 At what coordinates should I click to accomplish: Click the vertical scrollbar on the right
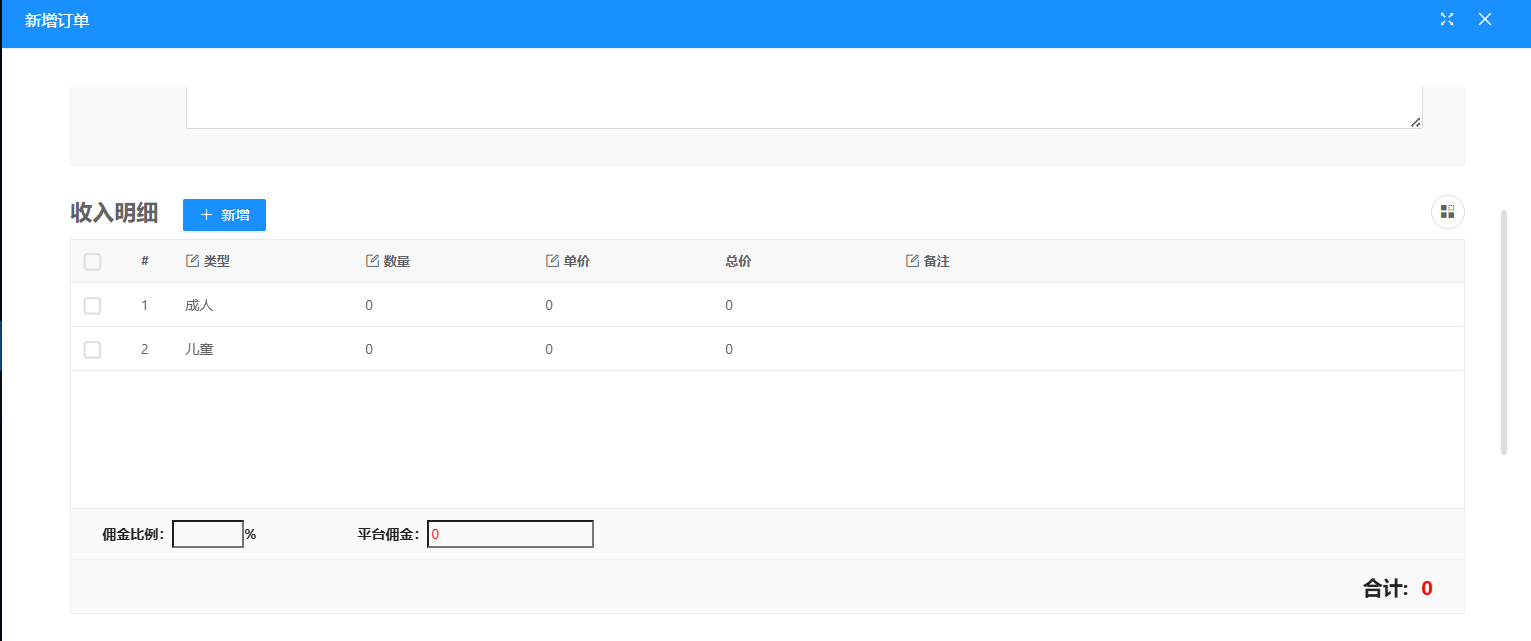(x=1503, y=332)
